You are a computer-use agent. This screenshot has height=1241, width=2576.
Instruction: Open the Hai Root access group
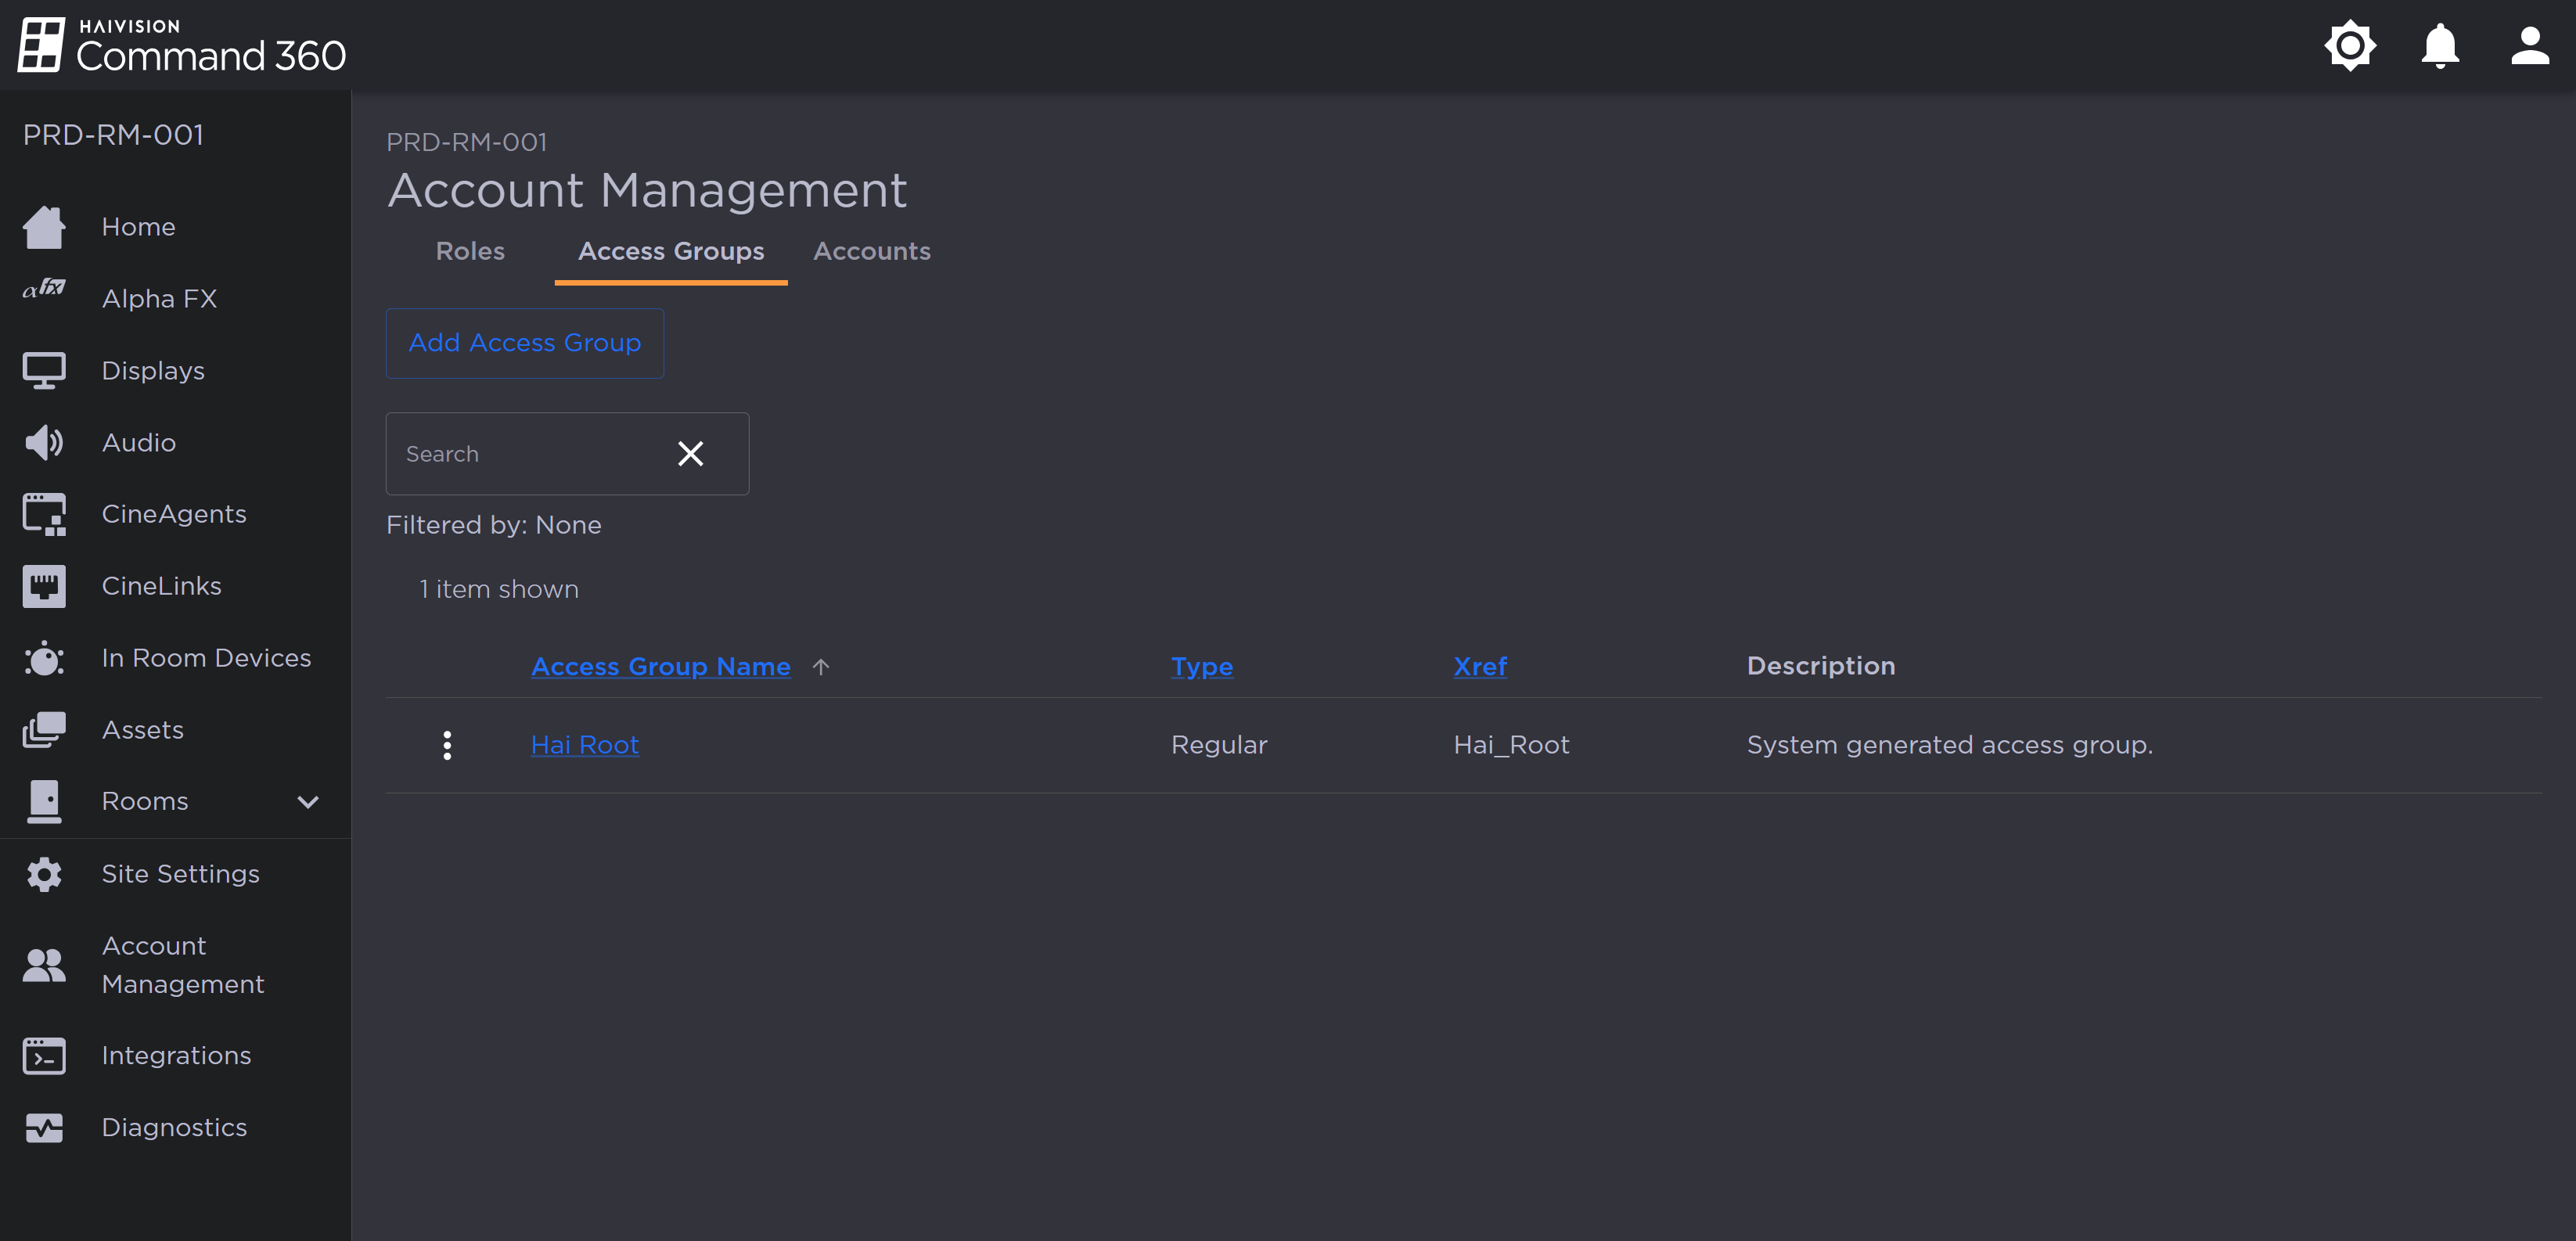pos(585,744)
